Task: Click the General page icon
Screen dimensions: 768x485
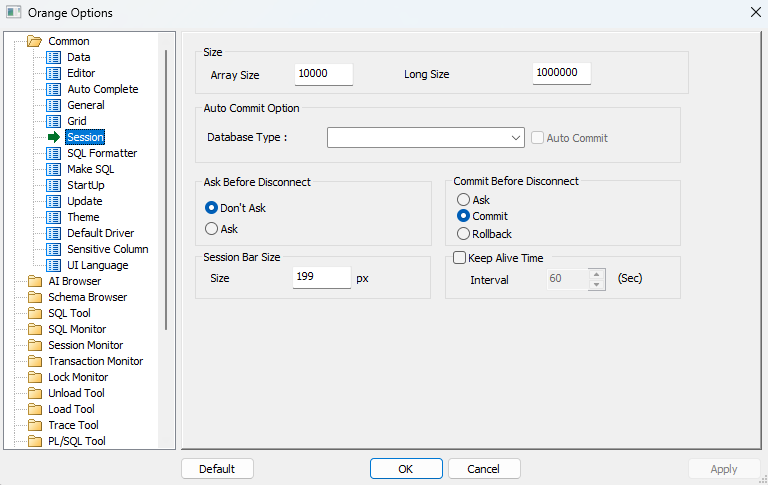Action: 53,105
